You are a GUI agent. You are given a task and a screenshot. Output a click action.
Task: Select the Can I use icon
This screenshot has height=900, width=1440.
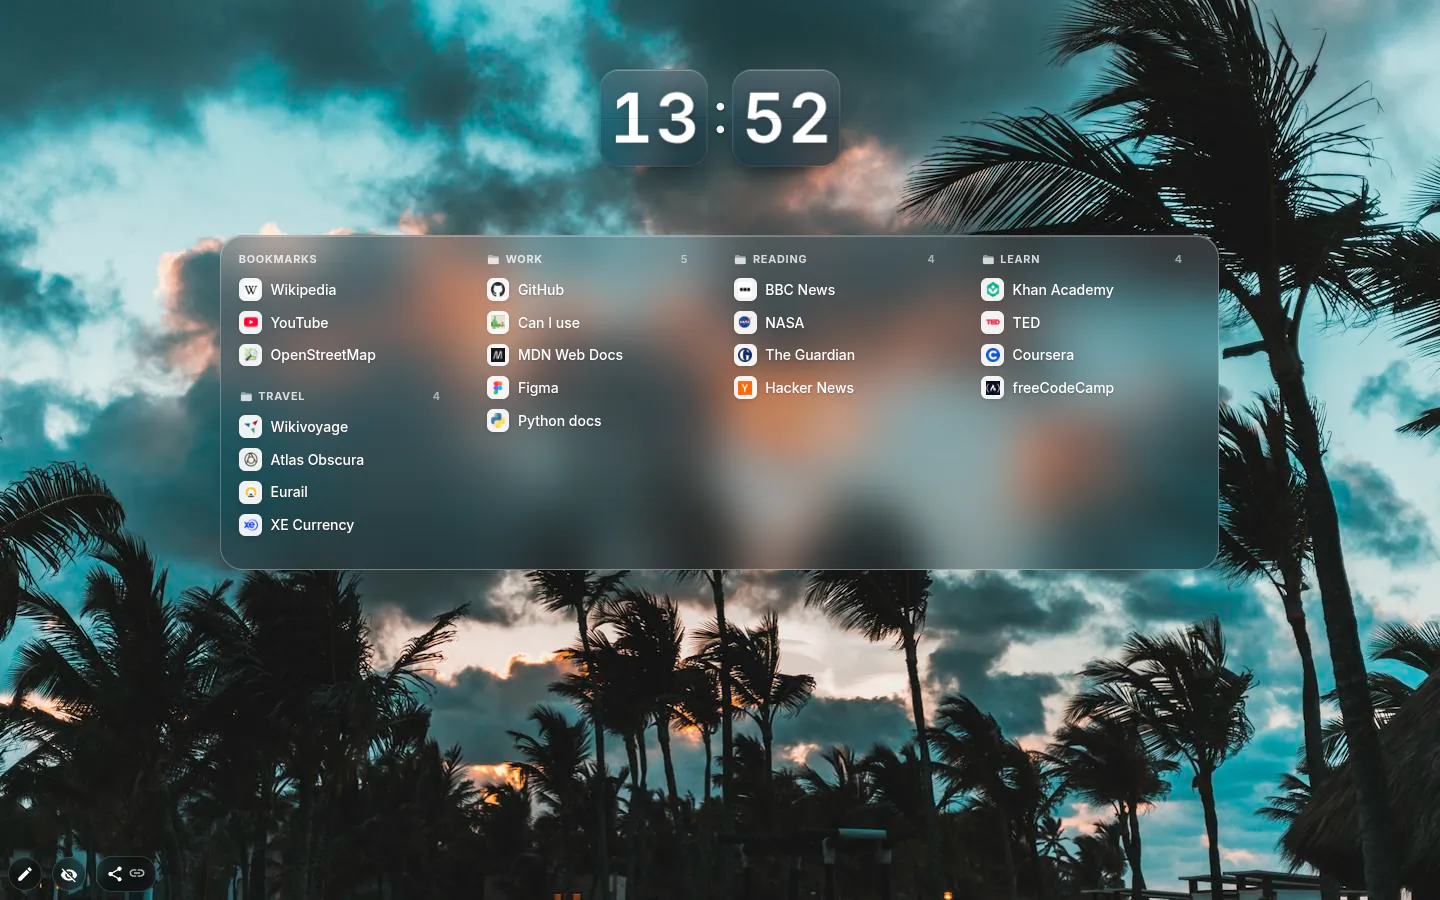click(x=498, y=323)
